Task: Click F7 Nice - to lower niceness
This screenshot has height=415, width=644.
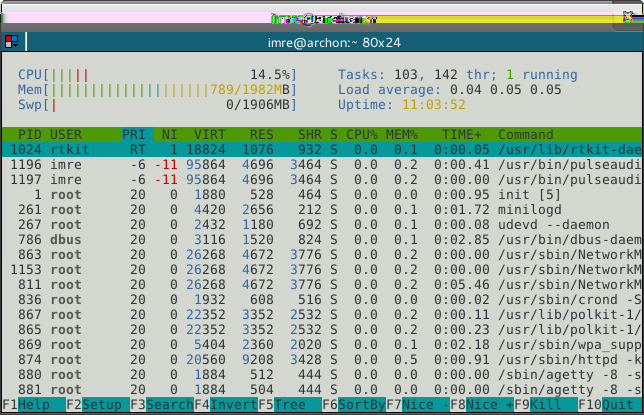Action: click(419, 405)
